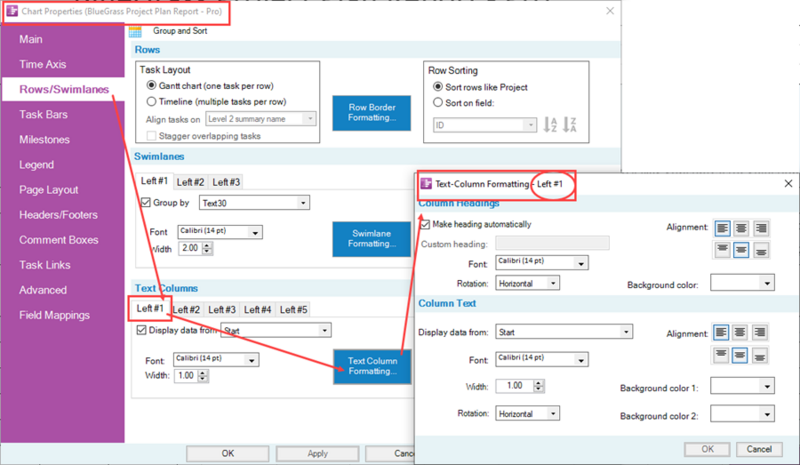The height and width of the screenshot is (465, 800).
Task: Select Text Columns Left#3 tab
Action: pyautogui.click(x=222, y=310)
